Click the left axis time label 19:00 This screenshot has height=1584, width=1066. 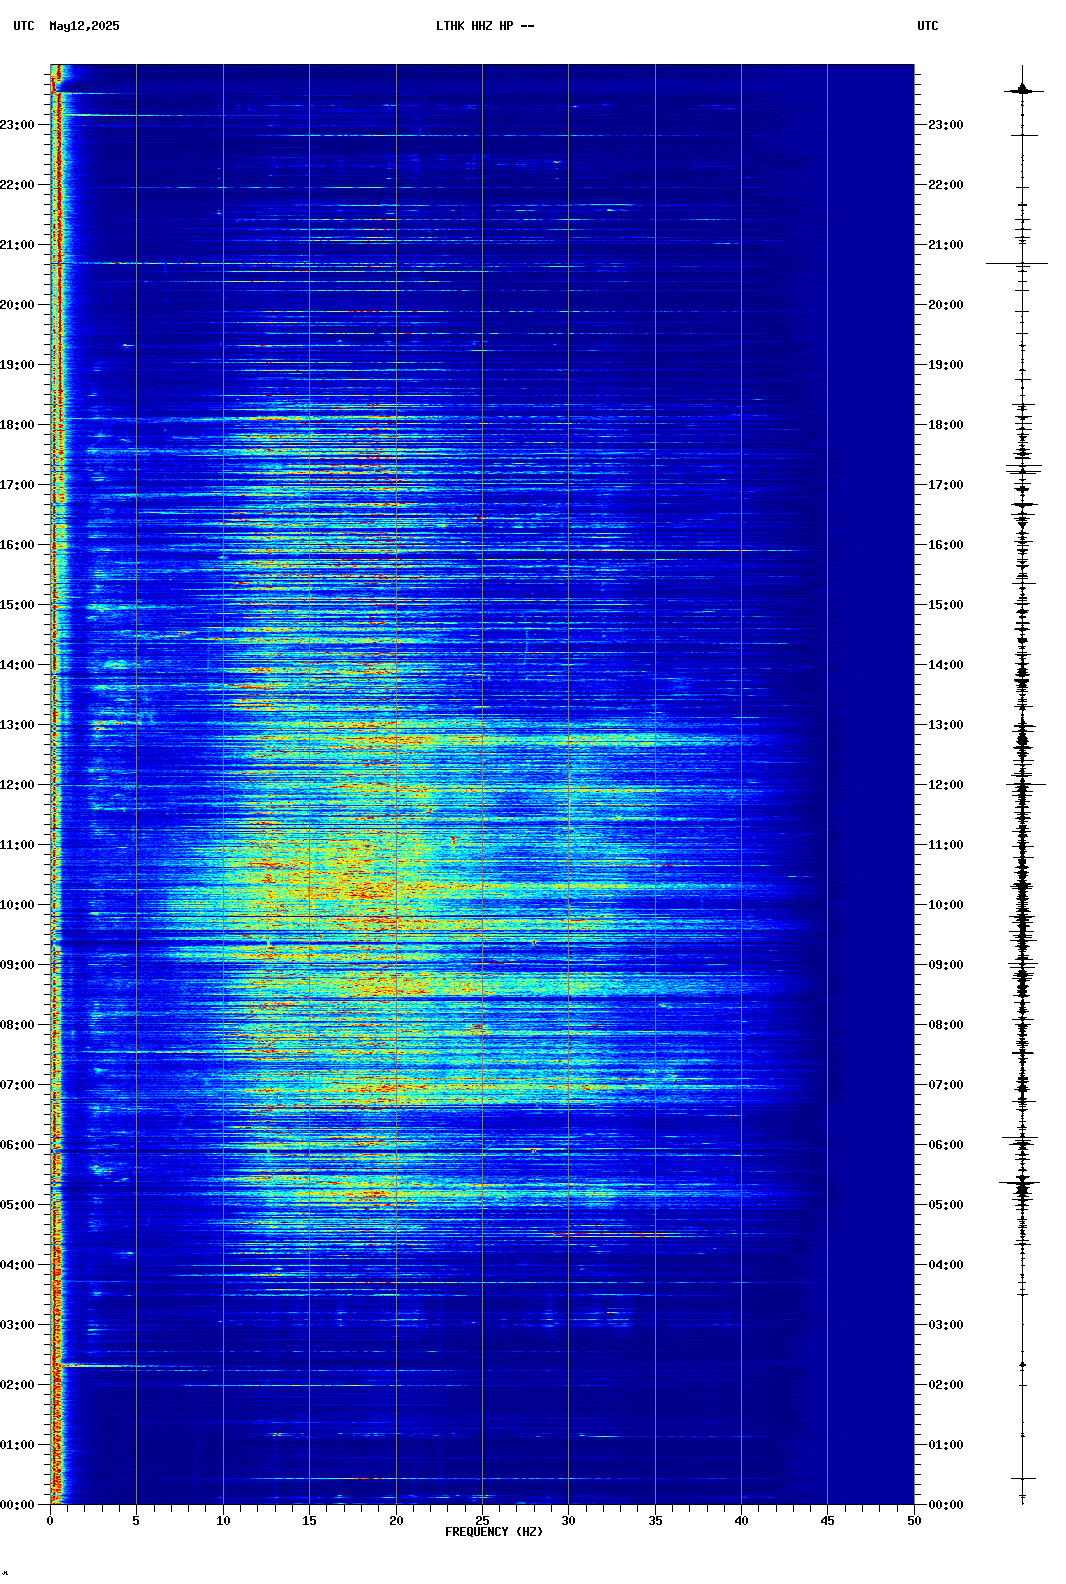click(x=17, y=365)
